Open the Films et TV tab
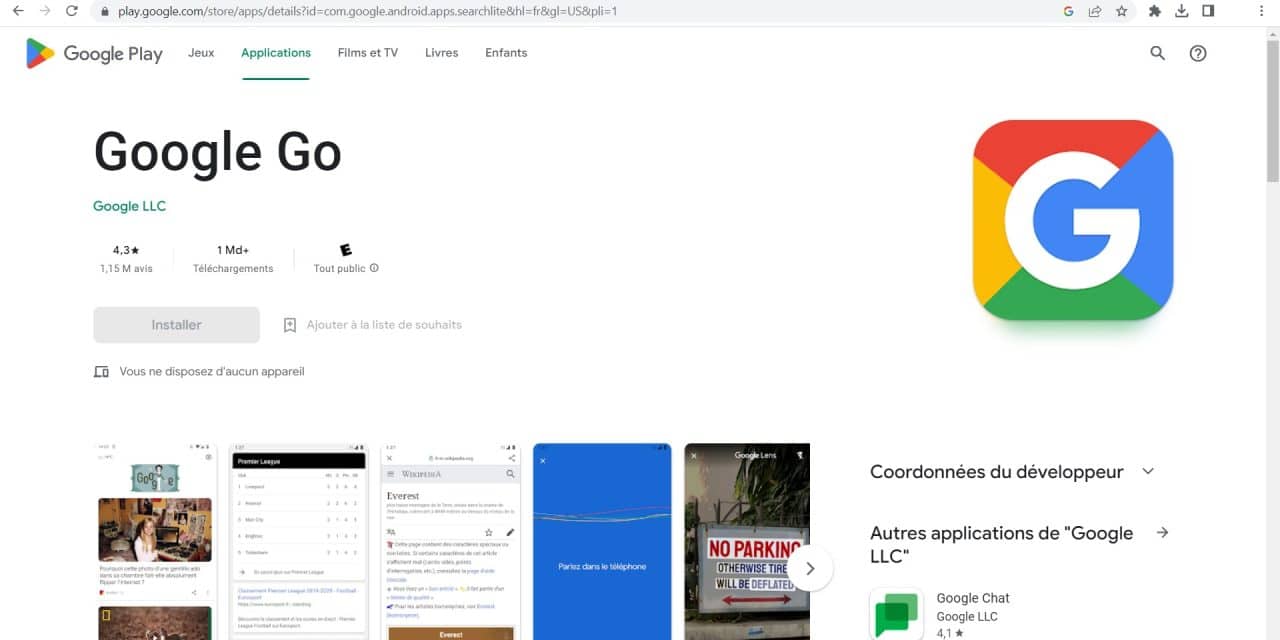The image size is (1280, 640). click(x=367, y=53)
